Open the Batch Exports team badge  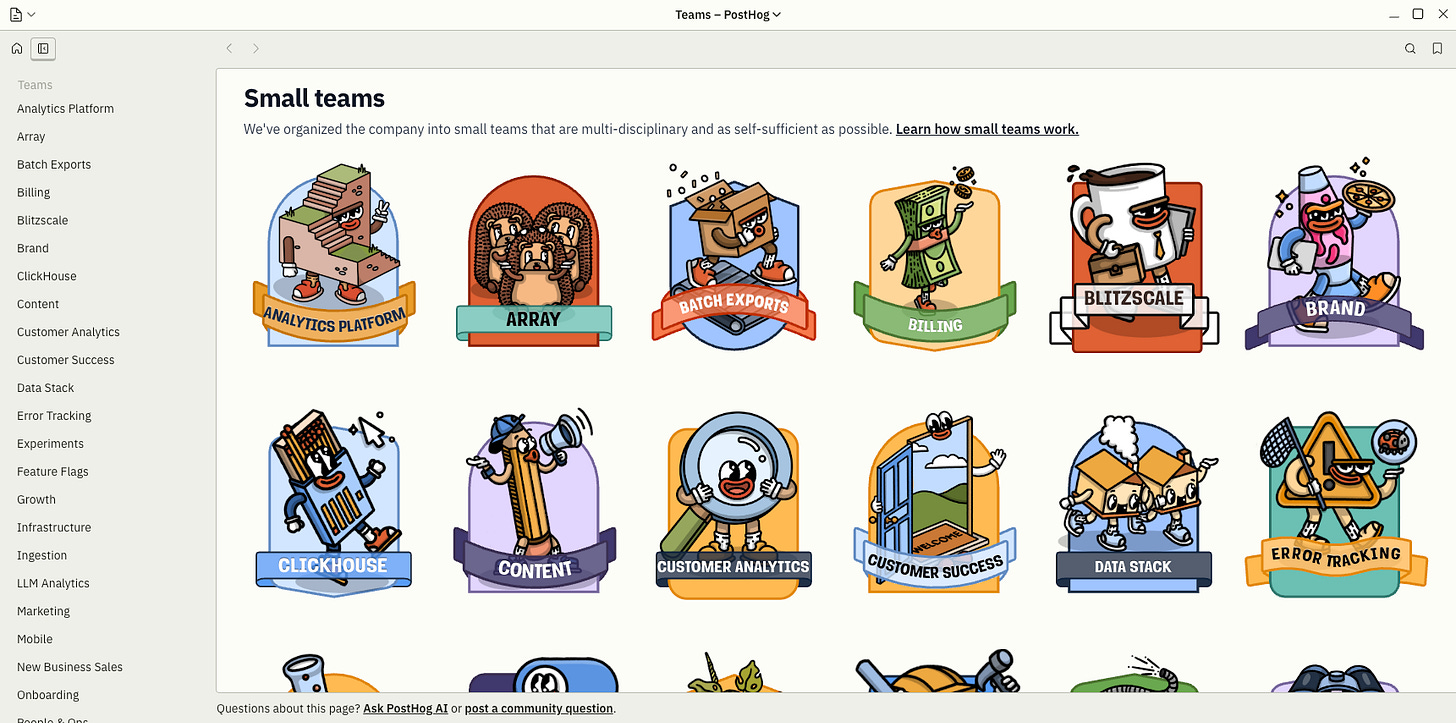coord(734,257)
